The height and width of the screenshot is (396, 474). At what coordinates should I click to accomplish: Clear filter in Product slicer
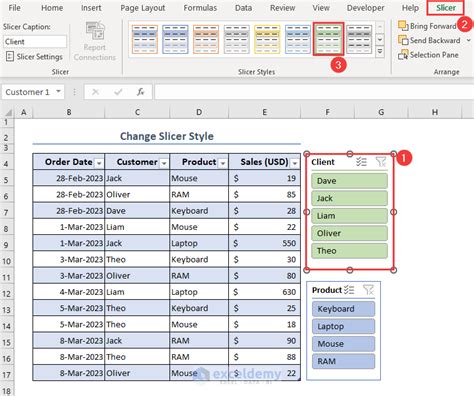368,290
